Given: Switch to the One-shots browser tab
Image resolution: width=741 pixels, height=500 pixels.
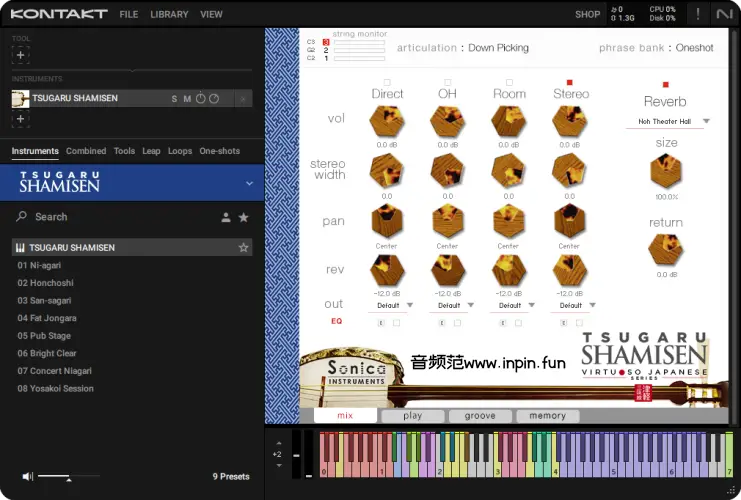Looking at the screenshot, I should tap(220, 151).
